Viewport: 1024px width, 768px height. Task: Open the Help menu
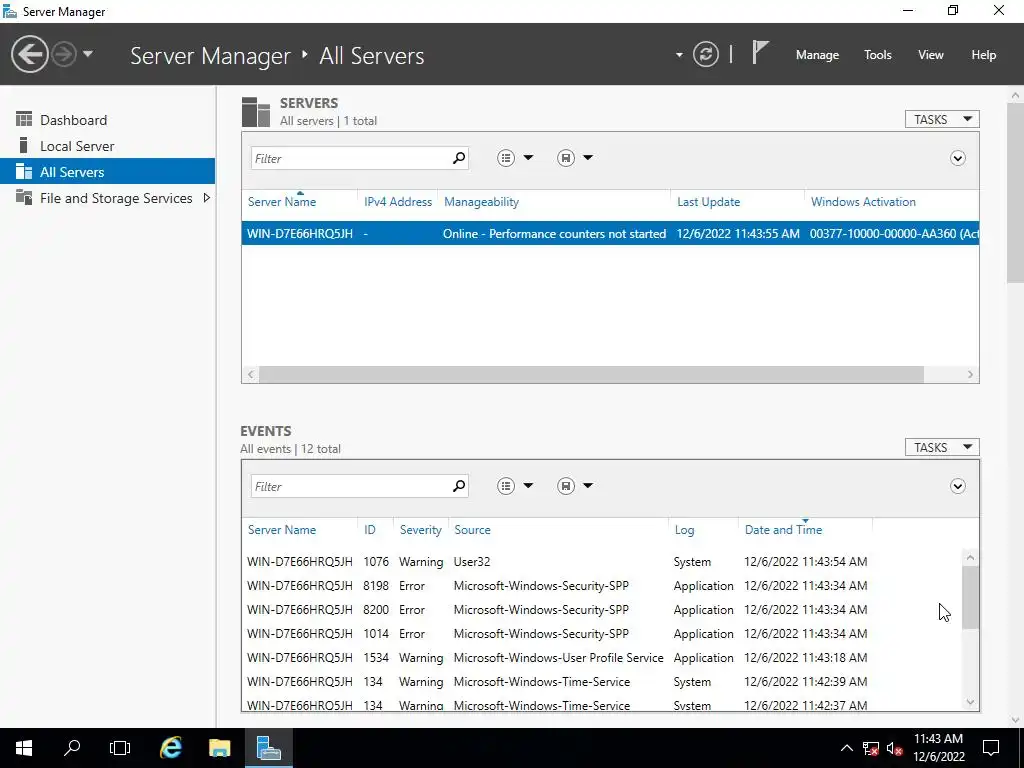(x=984, y=55)
